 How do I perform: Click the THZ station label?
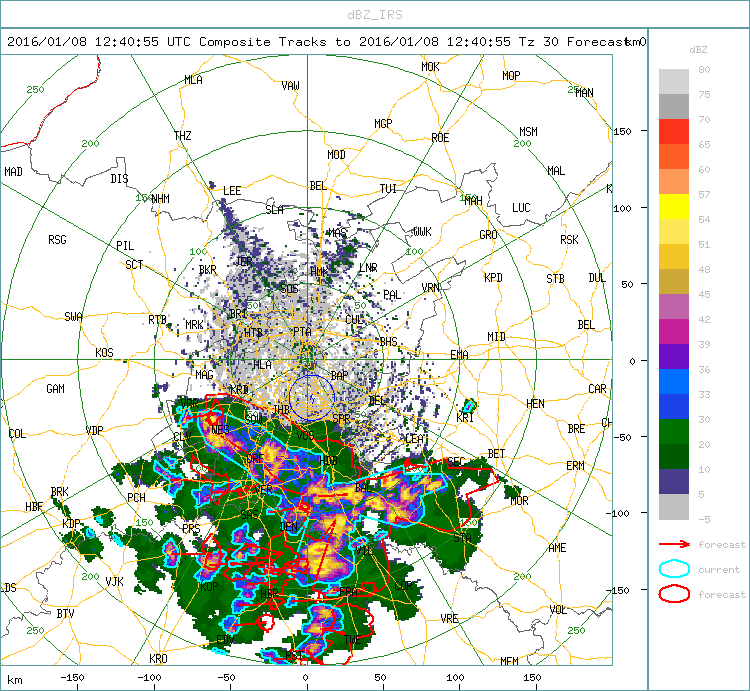point(183,136)
